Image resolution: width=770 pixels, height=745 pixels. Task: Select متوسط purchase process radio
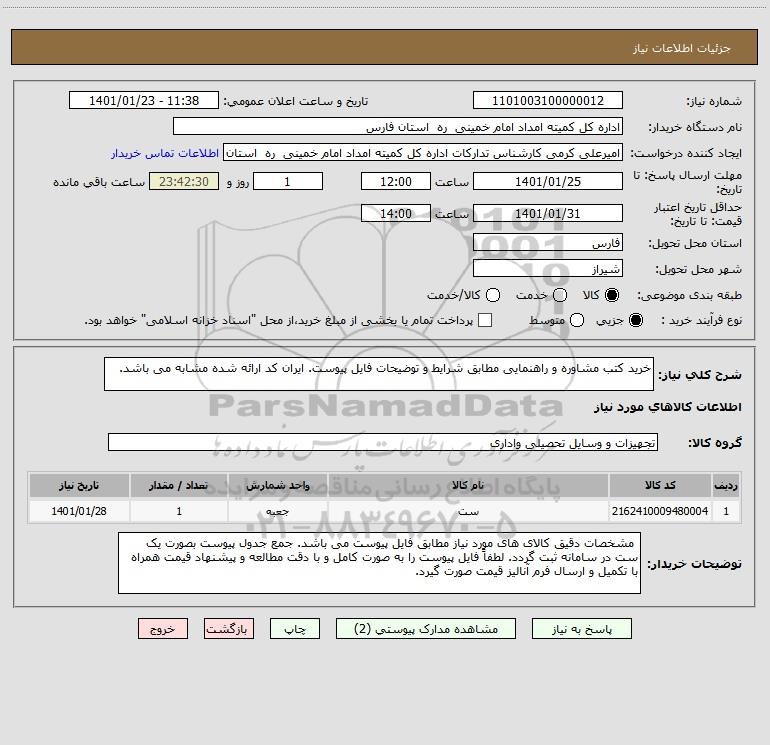click(x=577, y=320)
